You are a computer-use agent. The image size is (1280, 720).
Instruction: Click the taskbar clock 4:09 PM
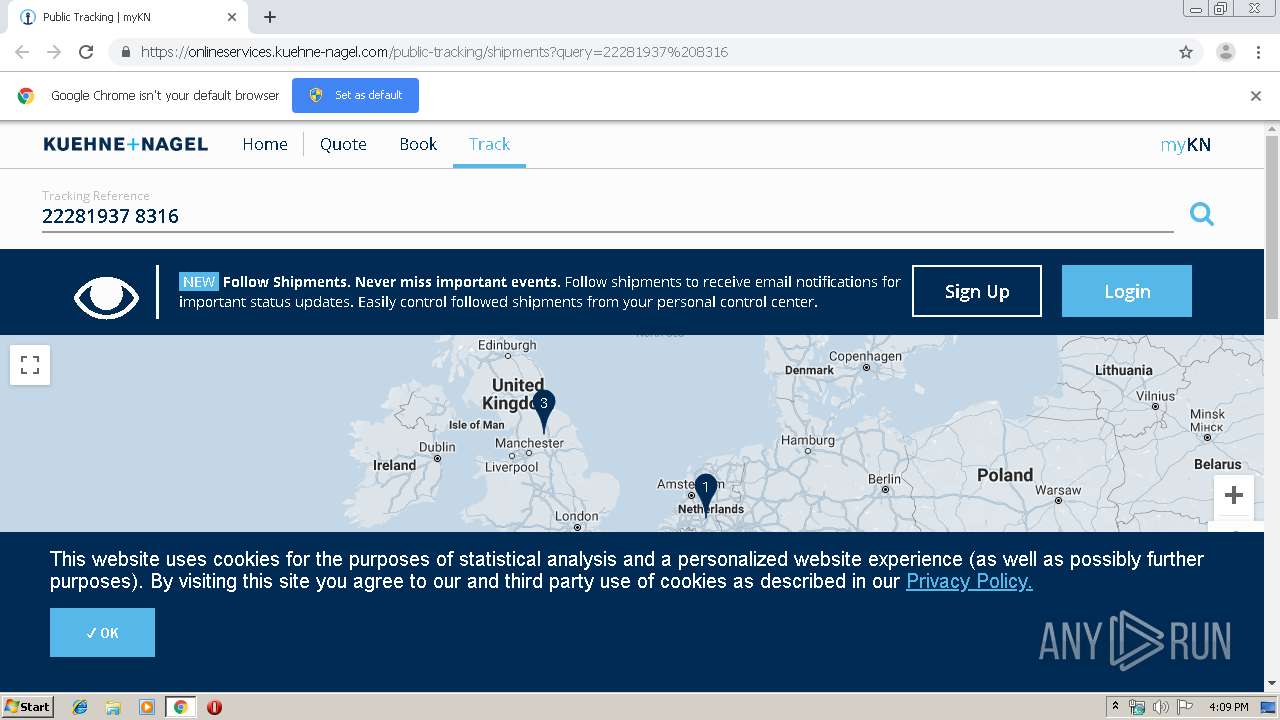pos(1228,707)
